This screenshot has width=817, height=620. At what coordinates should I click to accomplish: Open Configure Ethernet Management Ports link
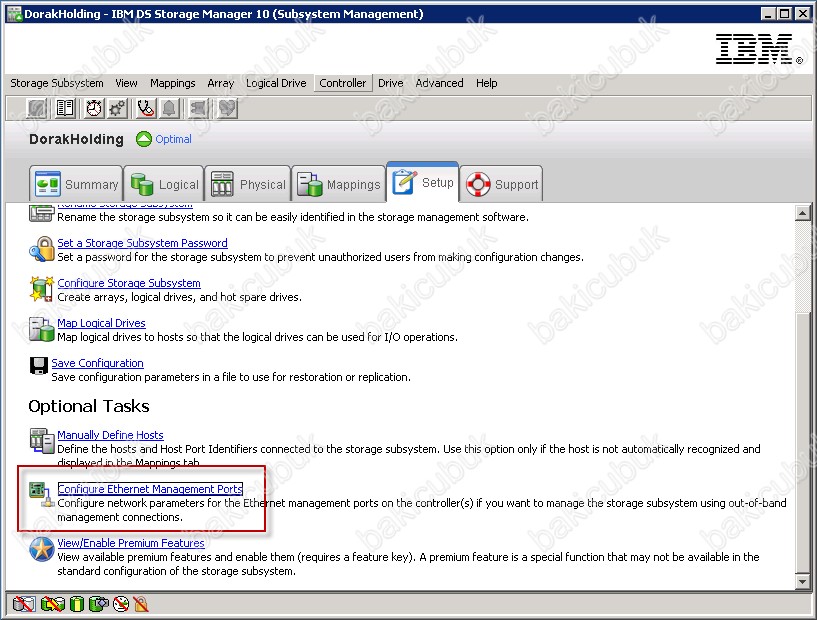tap(150, 489)
